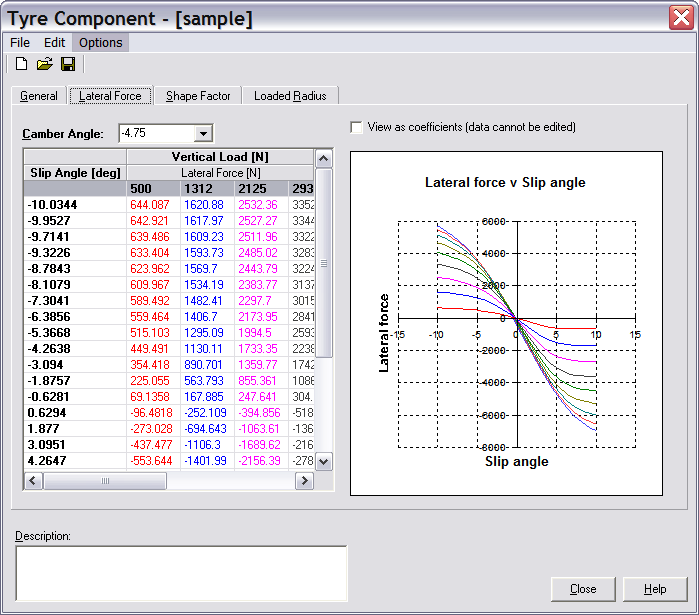The width and height of the screenshot is (699, 615).
Task: Click the cell with value 559.464
Action: point(153,317)
